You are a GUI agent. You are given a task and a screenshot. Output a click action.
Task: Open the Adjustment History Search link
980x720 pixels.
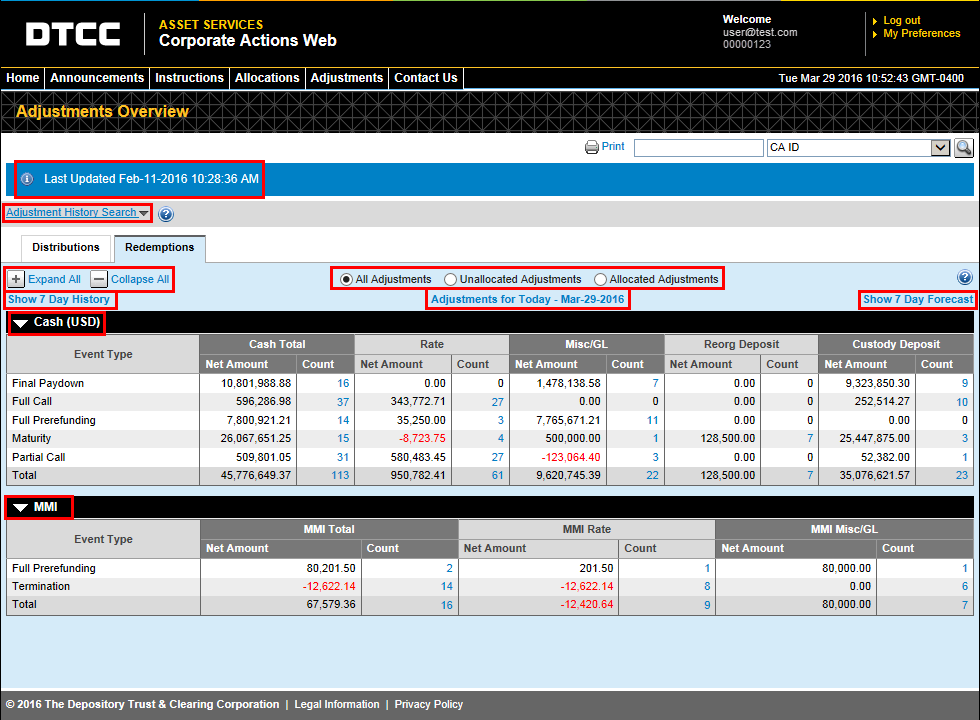pyautogui.click(x=70, y=212)
